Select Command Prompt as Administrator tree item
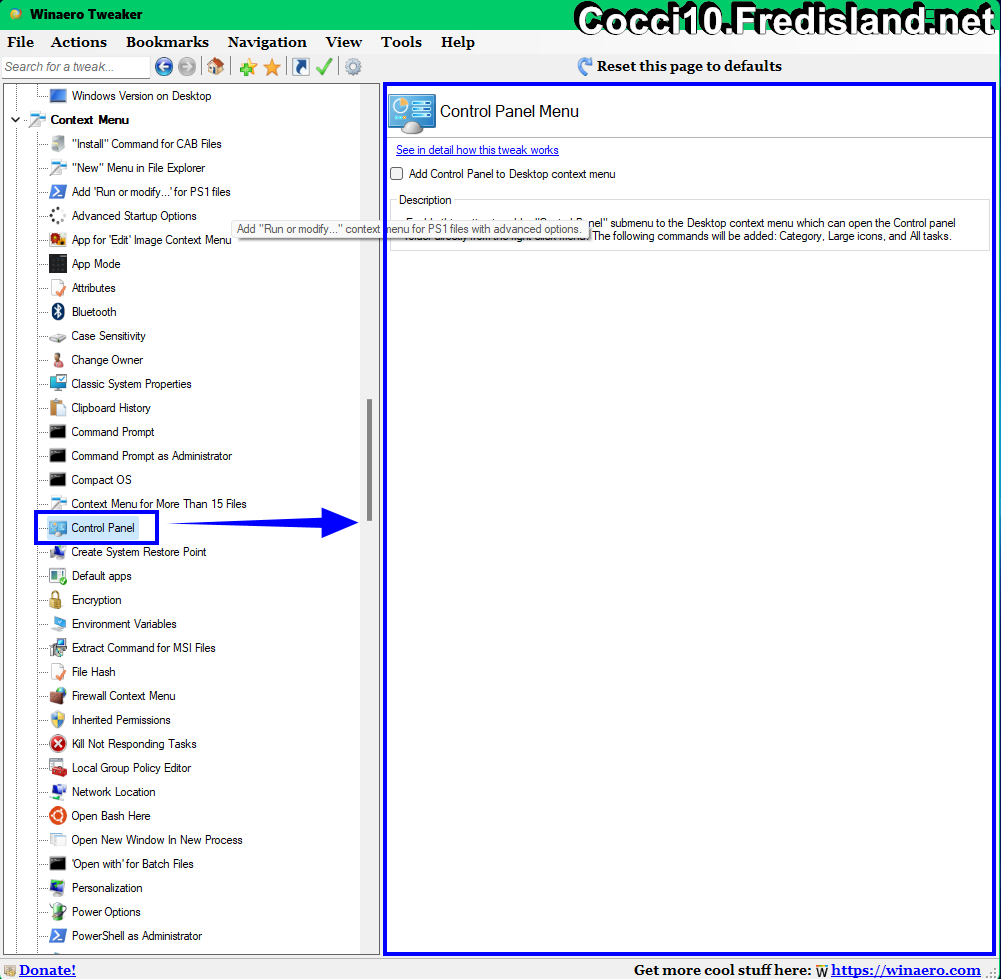 click(151, 456)
